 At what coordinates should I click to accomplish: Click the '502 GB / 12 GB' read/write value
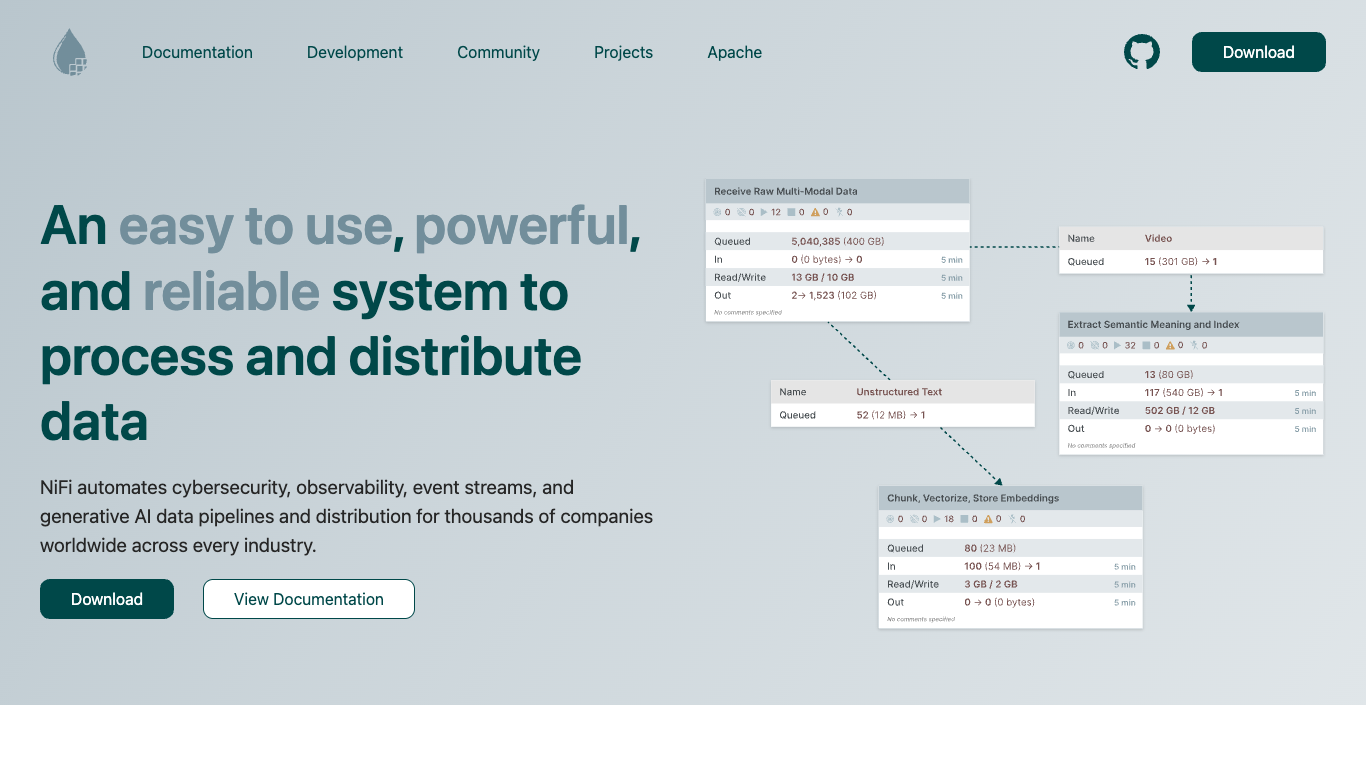[x=1180, y=411]
